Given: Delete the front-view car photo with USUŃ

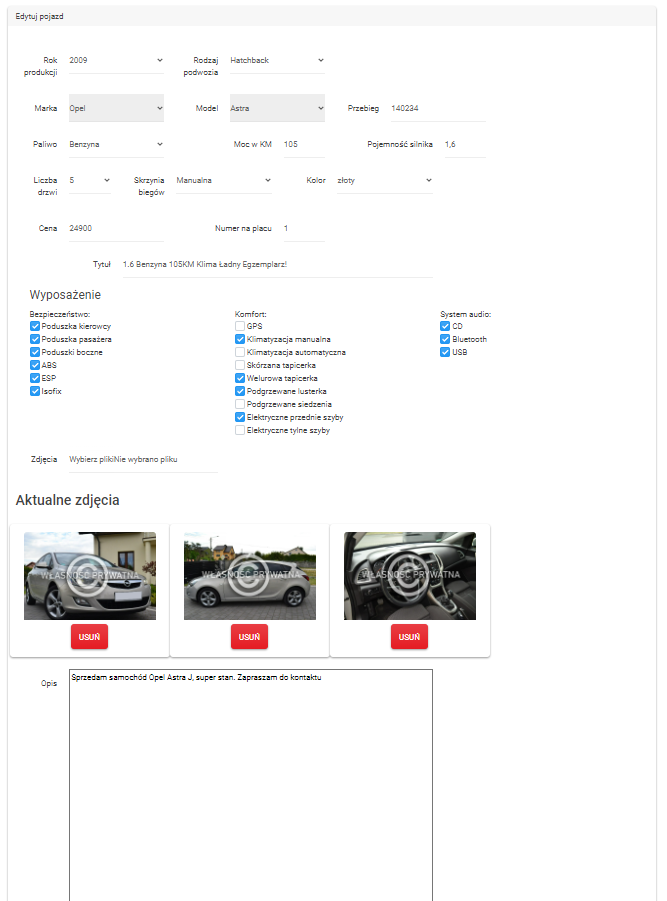Looking at the screenshot, I should coord(89,637).
